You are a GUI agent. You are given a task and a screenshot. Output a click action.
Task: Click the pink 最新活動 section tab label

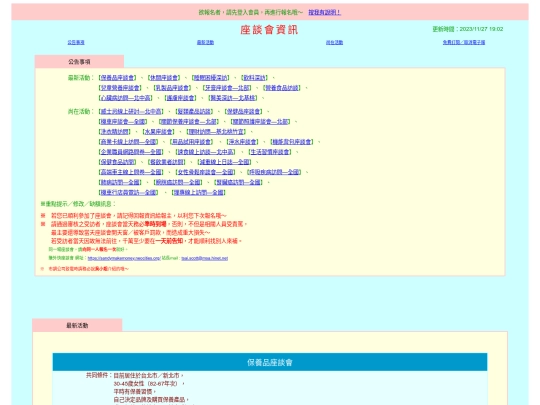tap(77, 325)
